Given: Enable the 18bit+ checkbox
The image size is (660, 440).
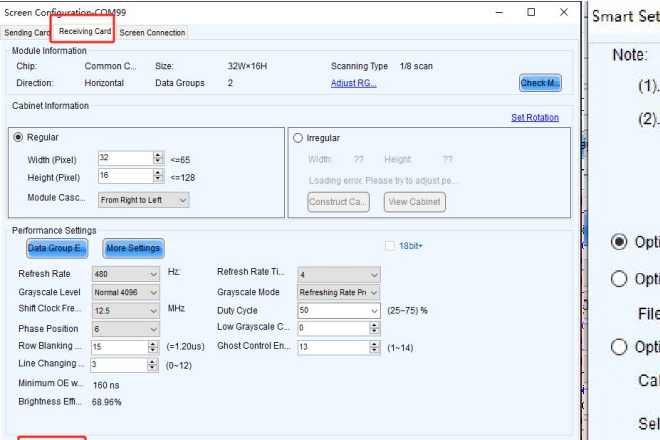Looking at the screenshot, I should [x=390, y=246].
